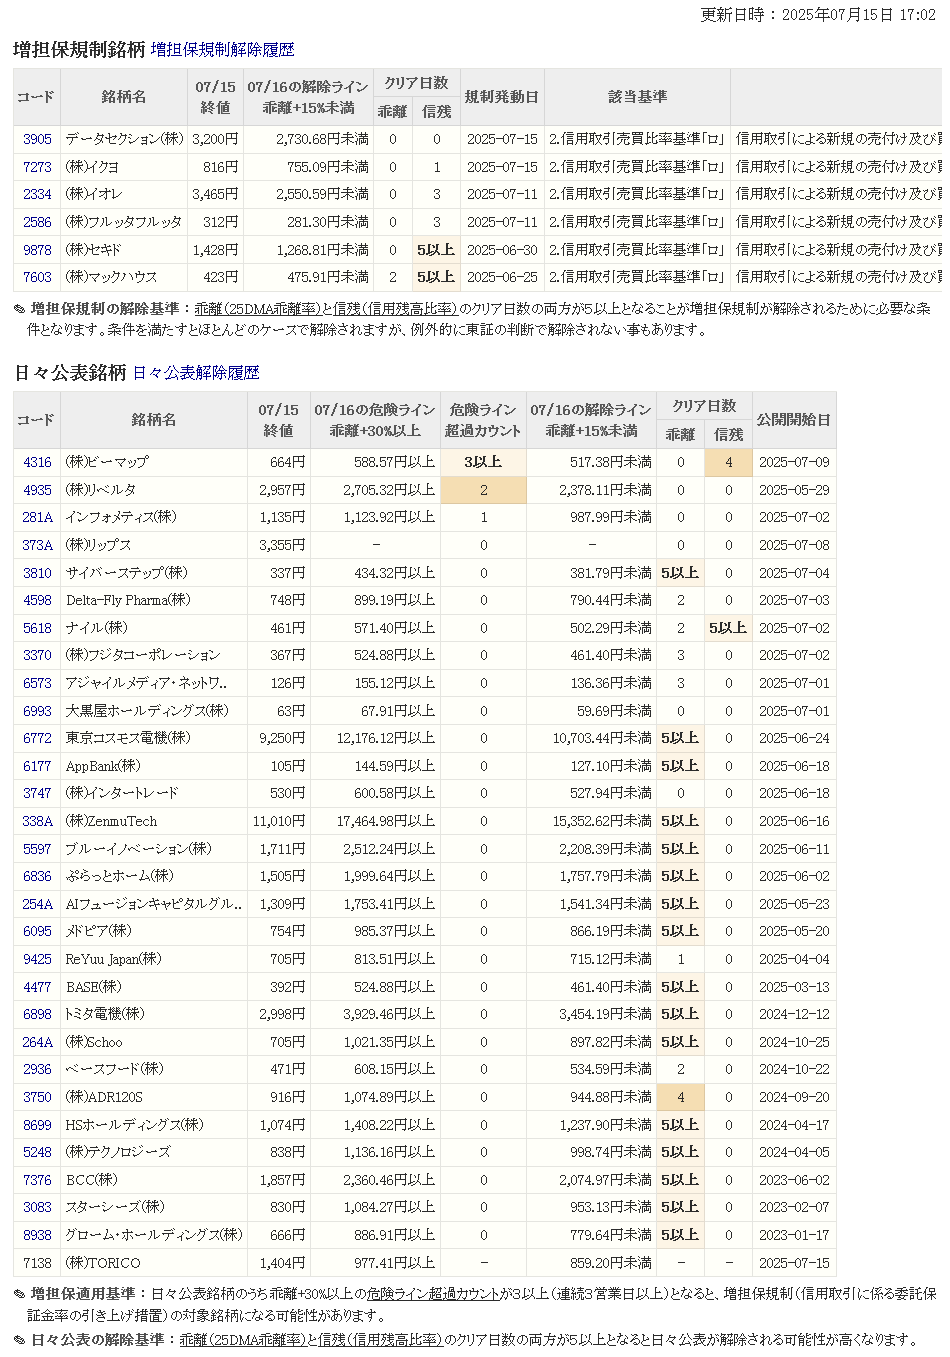This screenshot has width=950, height=1357.
Task: Open stock code 3083 link
Action: tap(37, 1207)
